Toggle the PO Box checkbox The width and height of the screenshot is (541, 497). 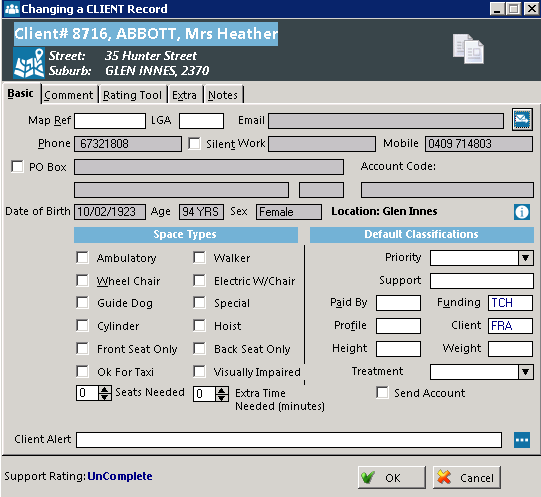(x=17, y=166)
